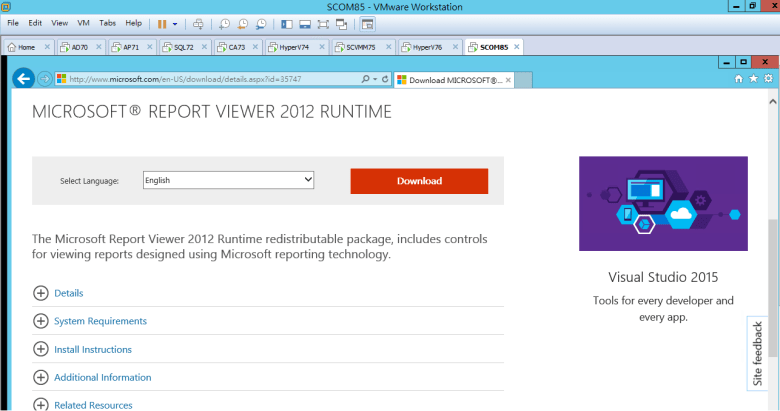
Task: Click the take snapshot clock icon
Action: (x=225, y=23)
